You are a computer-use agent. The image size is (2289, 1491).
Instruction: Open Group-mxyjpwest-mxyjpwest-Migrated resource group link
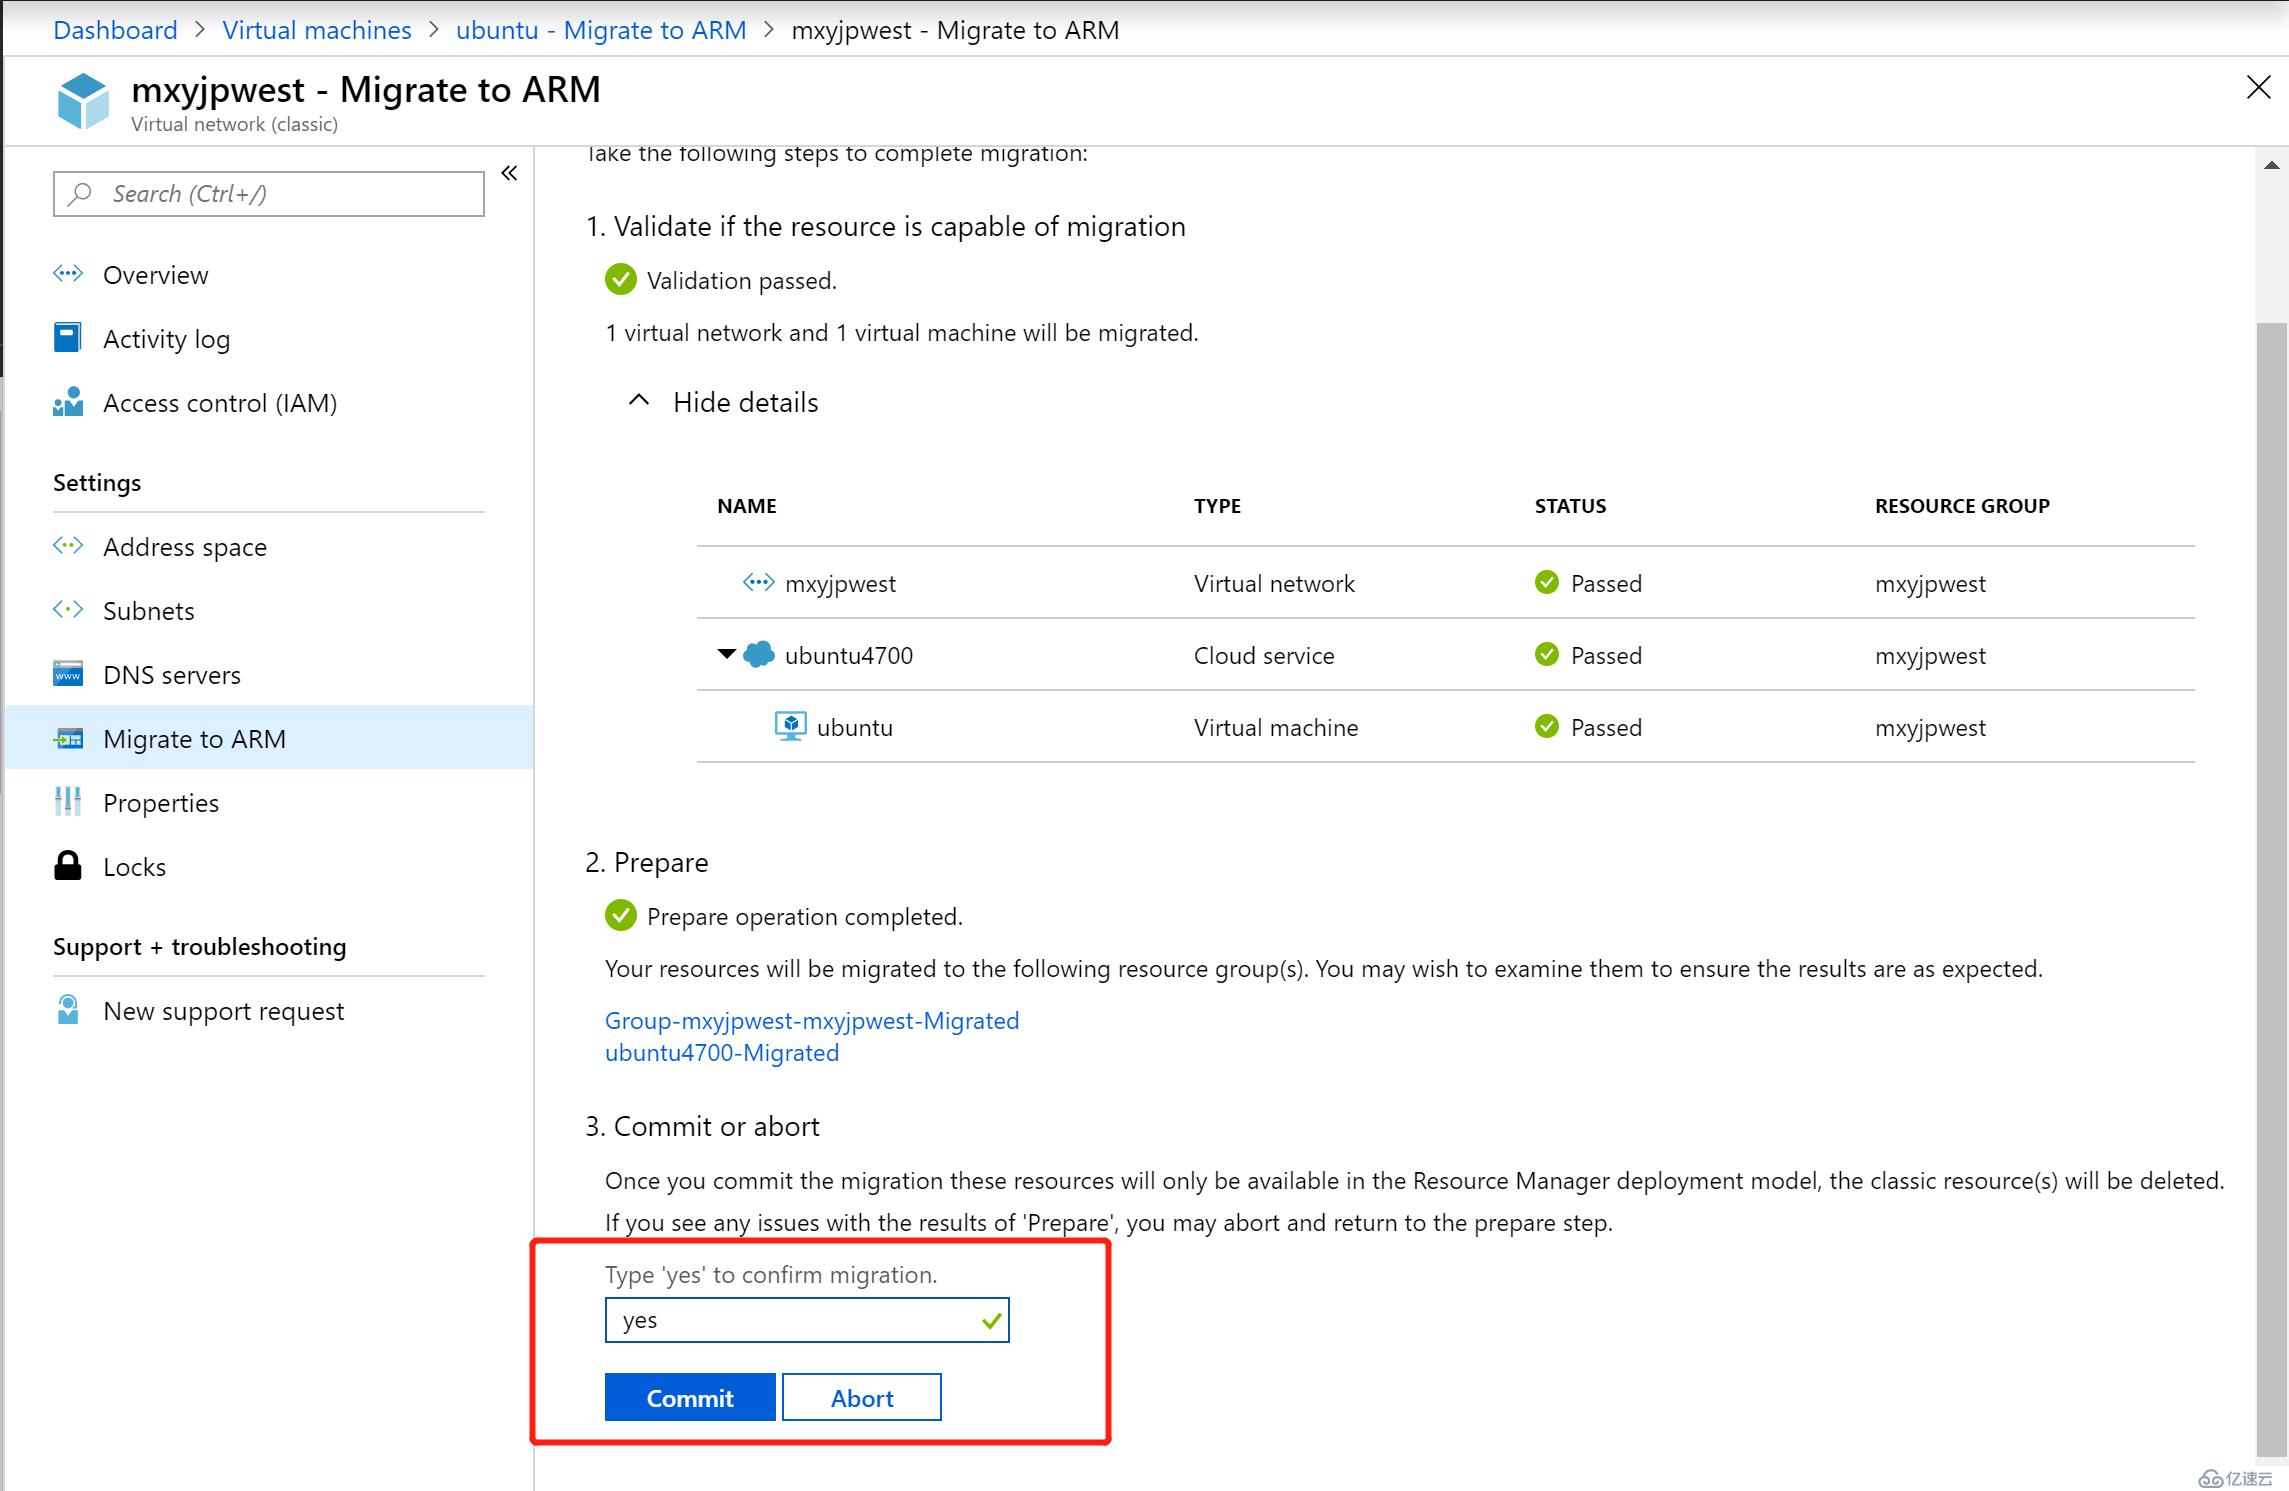pos(814,1019)
